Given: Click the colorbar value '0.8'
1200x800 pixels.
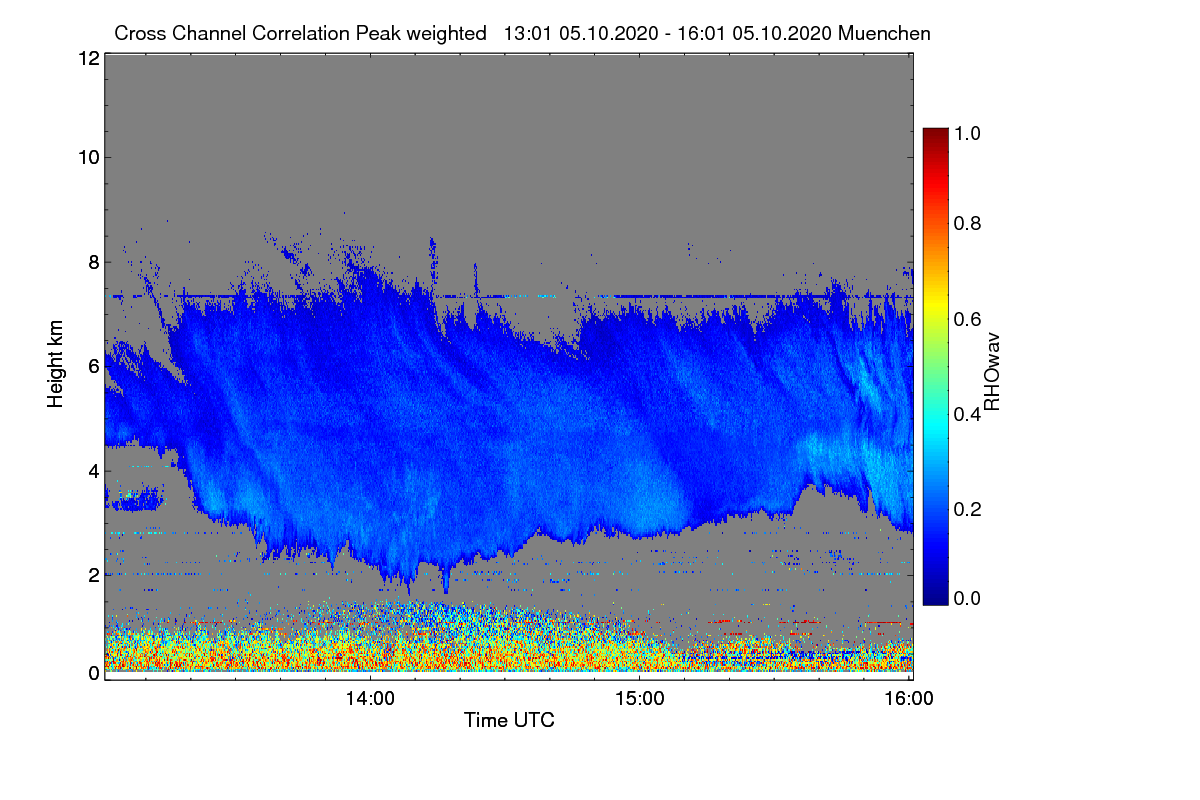Looking at the screenshot, I should [969, 223].
